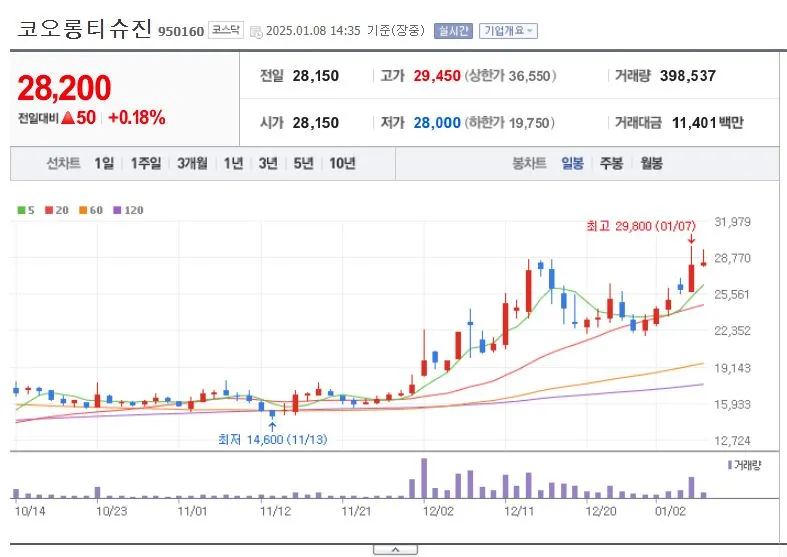Select the 1년 line chart tab
The height and width of the screenshot is (557, 787).
[x=233, y=163]
